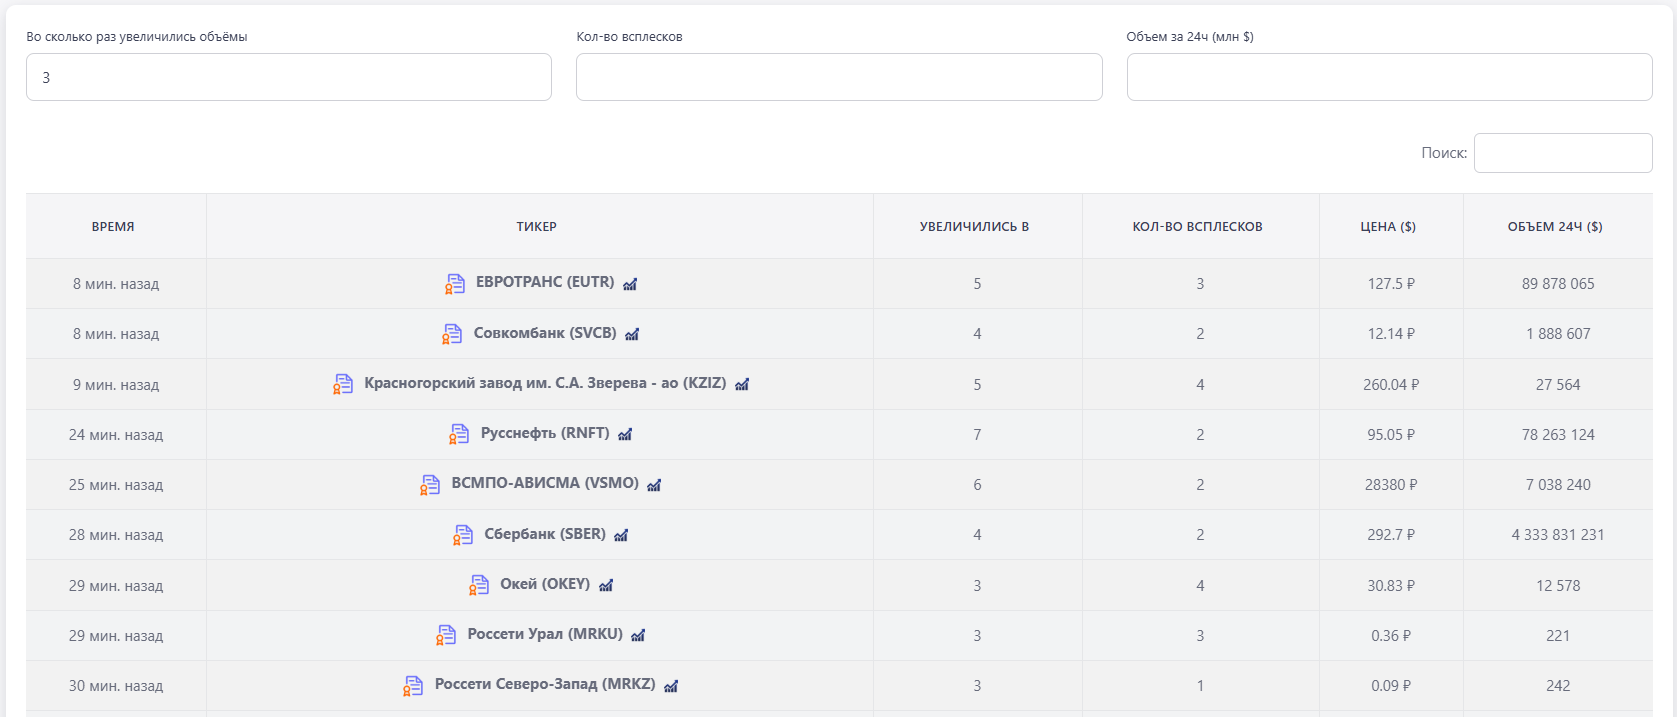Open the document icon beside Россети Урал (MRKU)
The height and width of the screenshot is (717, 1677).
(x=446, y=635)
